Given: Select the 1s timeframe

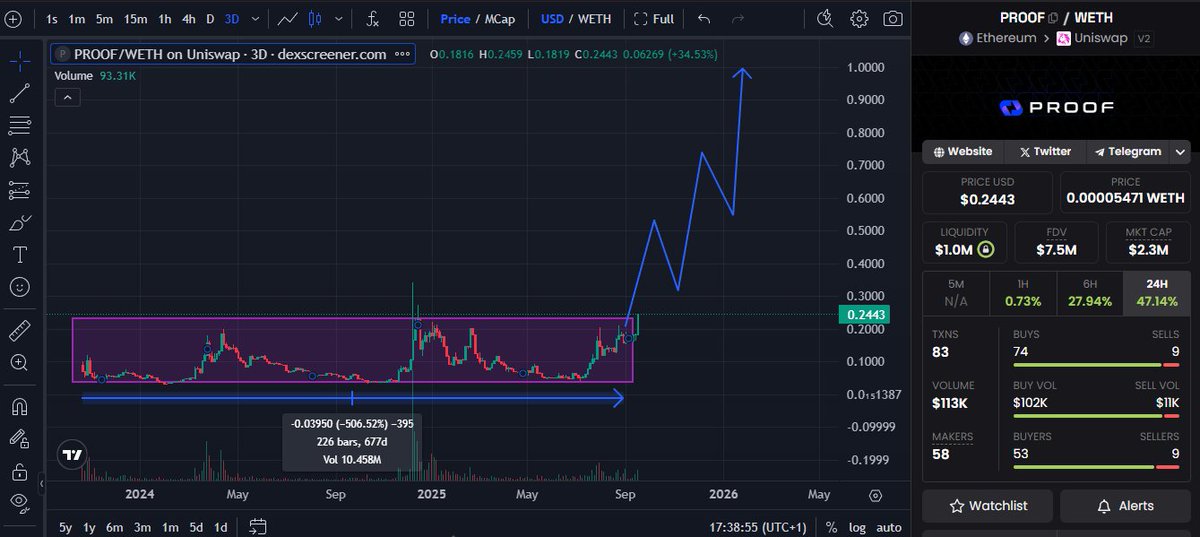Looking at the screenshot, I should pyautogui.click(x=52, y=18).
